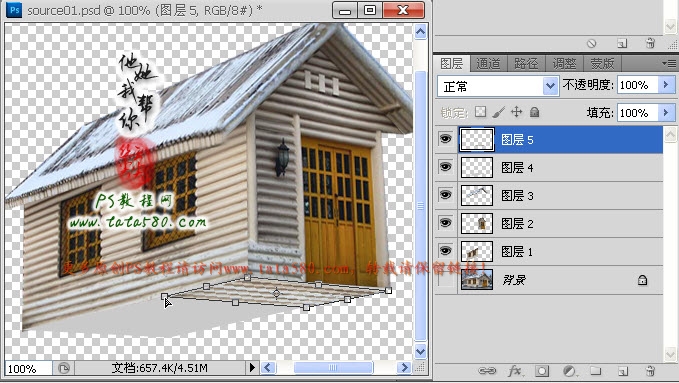Image resolution: width=679 pixels, height=383 pixels.
Task: Click the background layer lock icon
Action: point(642,280)
